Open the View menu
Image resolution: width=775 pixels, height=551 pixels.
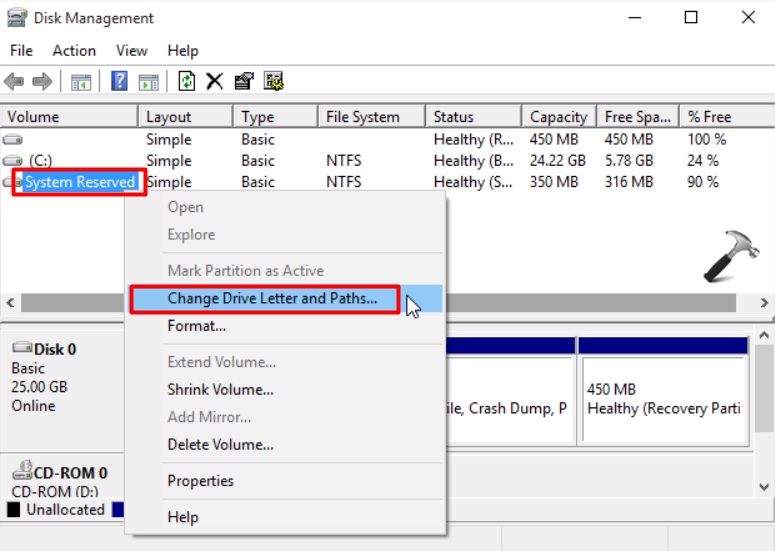[131, 50]
